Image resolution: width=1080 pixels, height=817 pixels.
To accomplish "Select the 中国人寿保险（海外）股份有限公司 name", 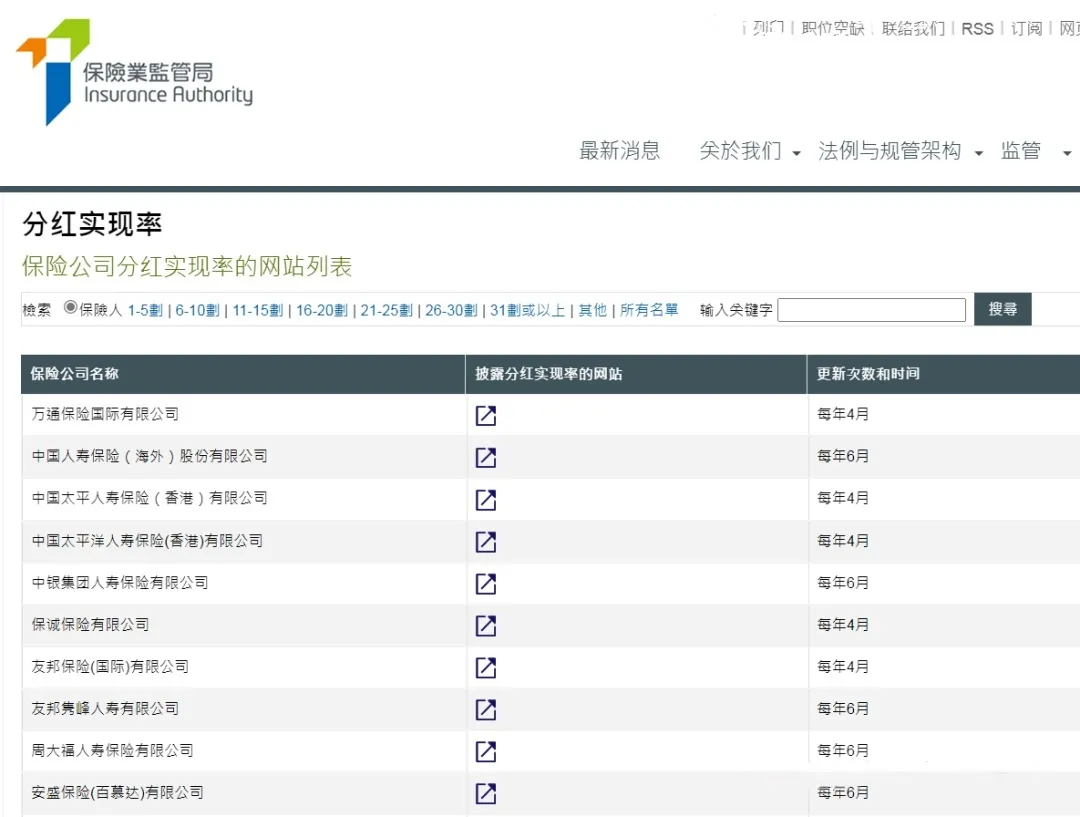I will [149, 456].
